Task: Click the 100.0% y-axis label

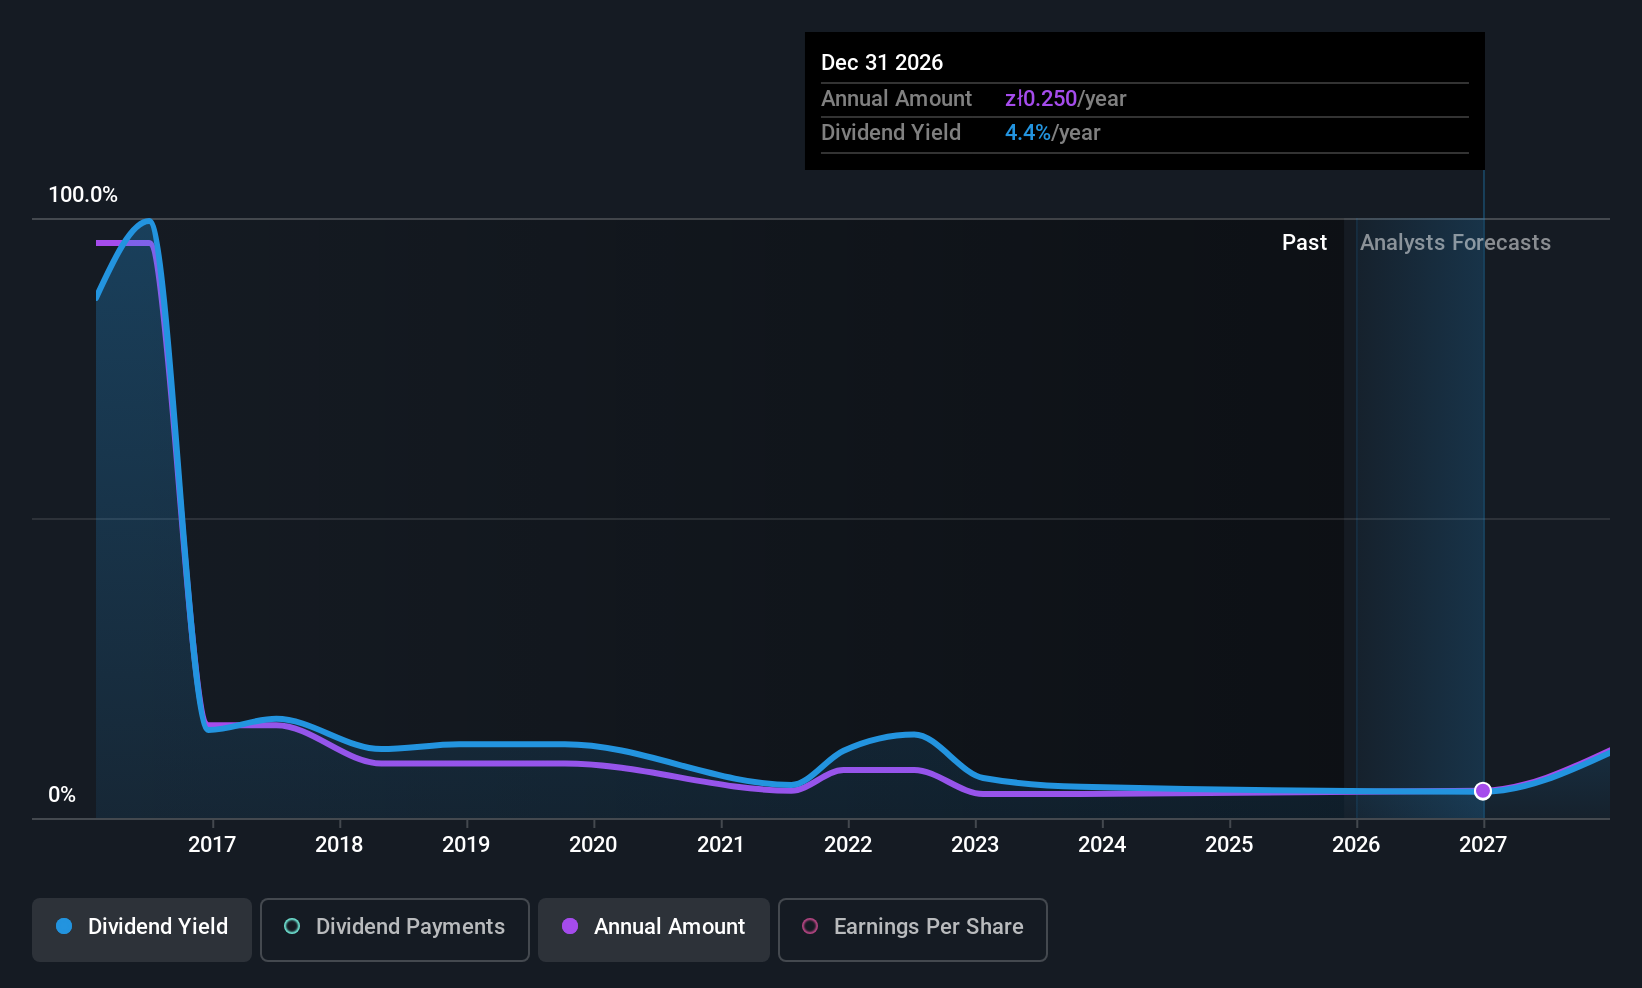Action: (83, 195)
